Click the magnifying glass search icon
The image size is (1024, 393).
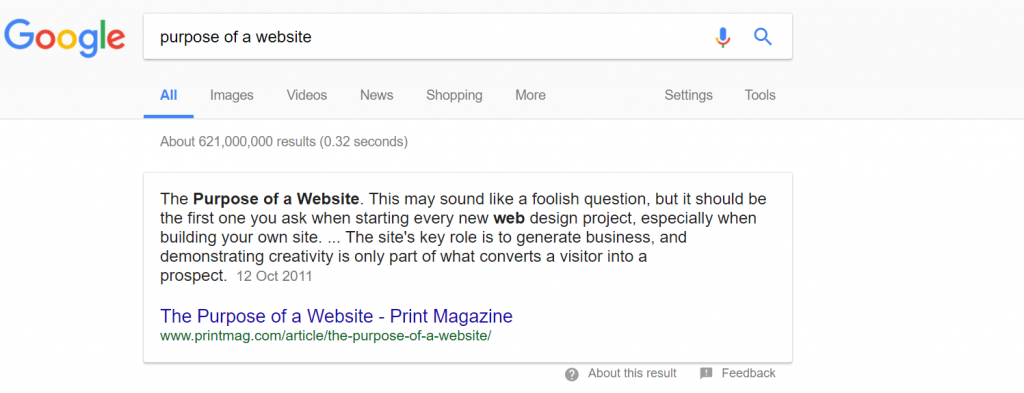tap(762, 37)
